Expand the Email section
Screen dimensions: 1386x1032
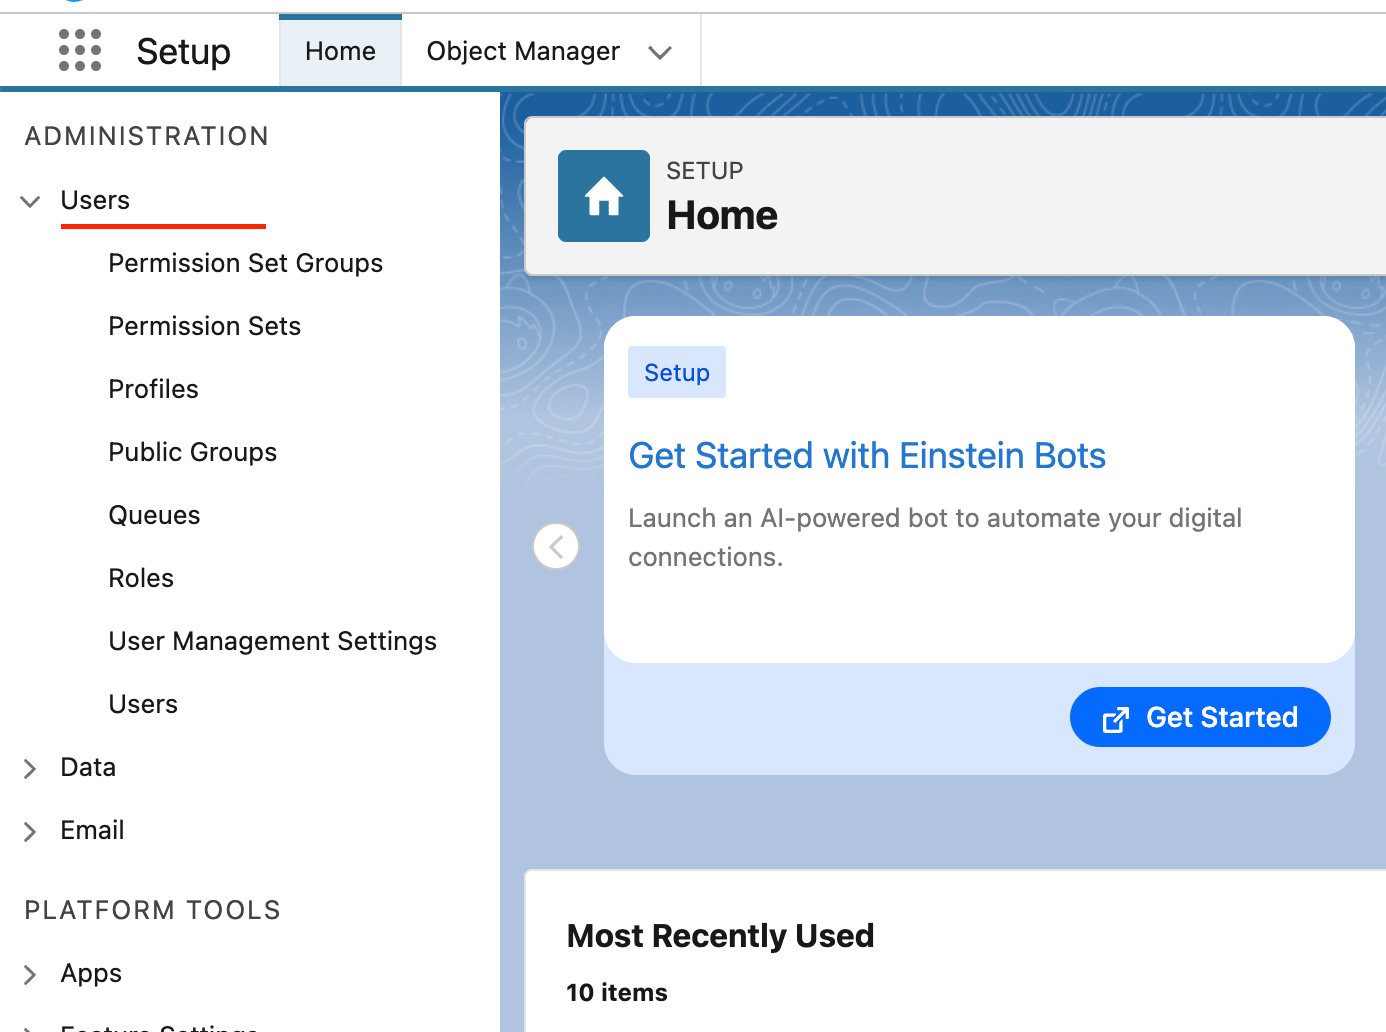click(x=30, y=831)
